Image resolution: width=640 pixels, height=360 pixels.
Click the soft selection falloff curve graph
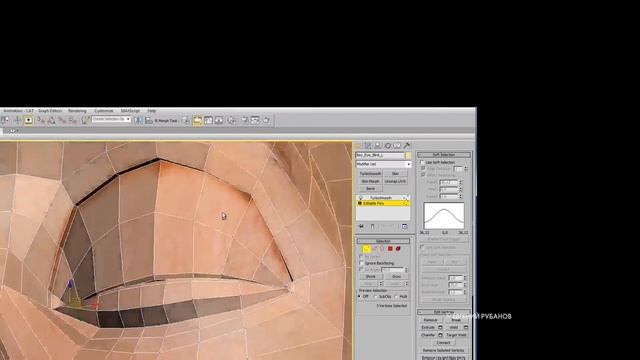(x=444, y=216)
